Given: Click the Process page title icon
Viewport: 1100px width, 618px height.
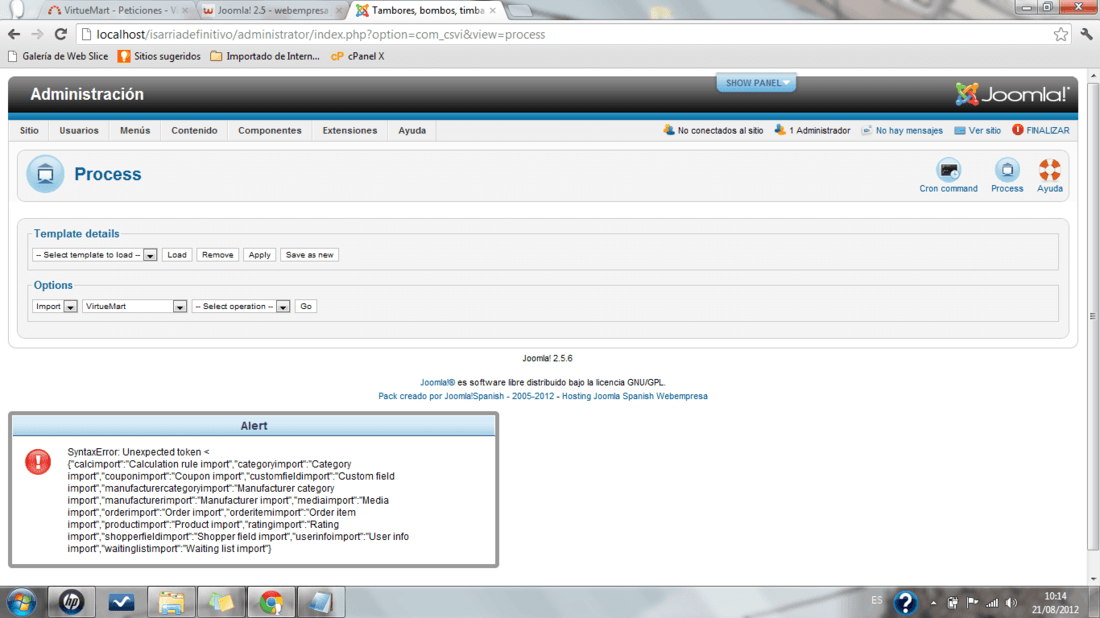Looking at the screenshot, I should click(x=45, y=174).
